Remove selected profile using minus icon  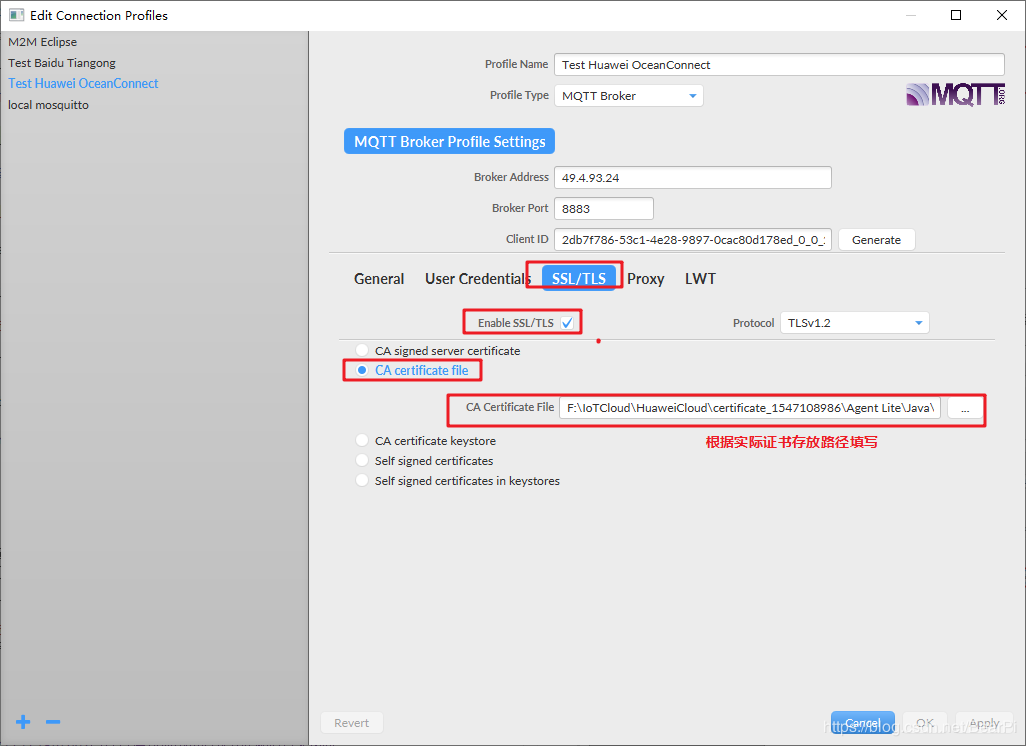[53, 722]
